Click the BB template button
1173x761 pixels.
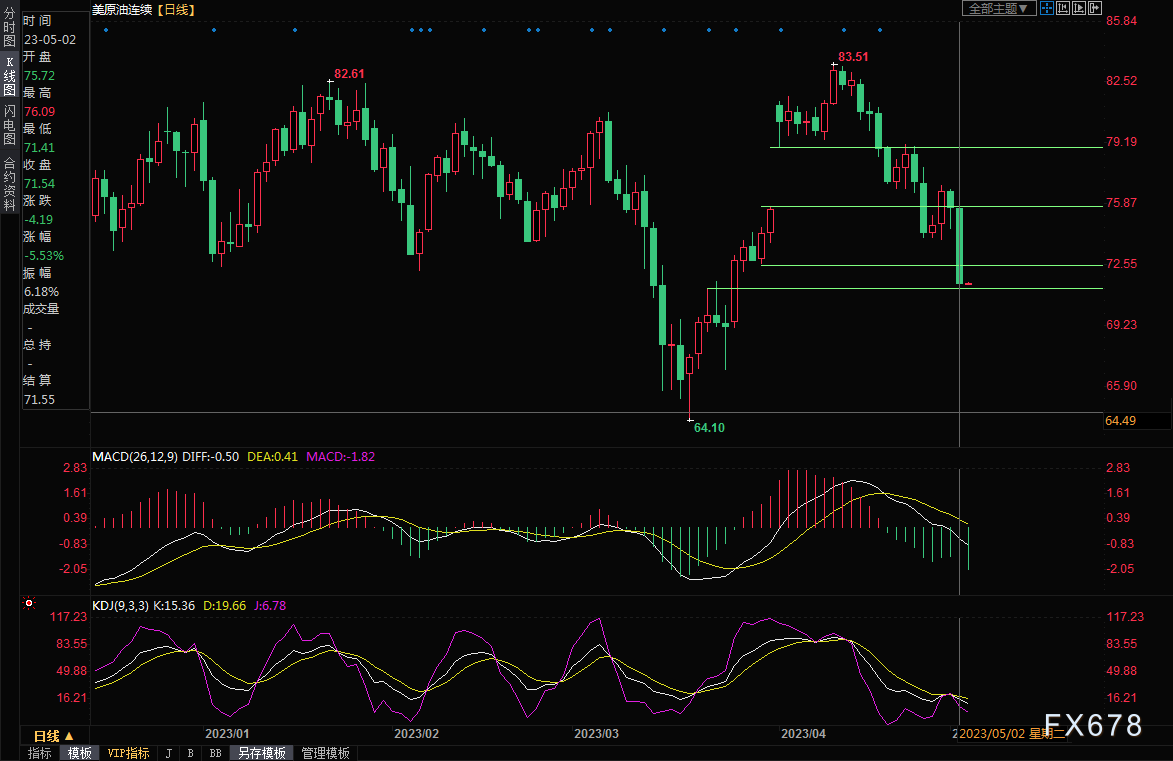(x=215, y=753)
